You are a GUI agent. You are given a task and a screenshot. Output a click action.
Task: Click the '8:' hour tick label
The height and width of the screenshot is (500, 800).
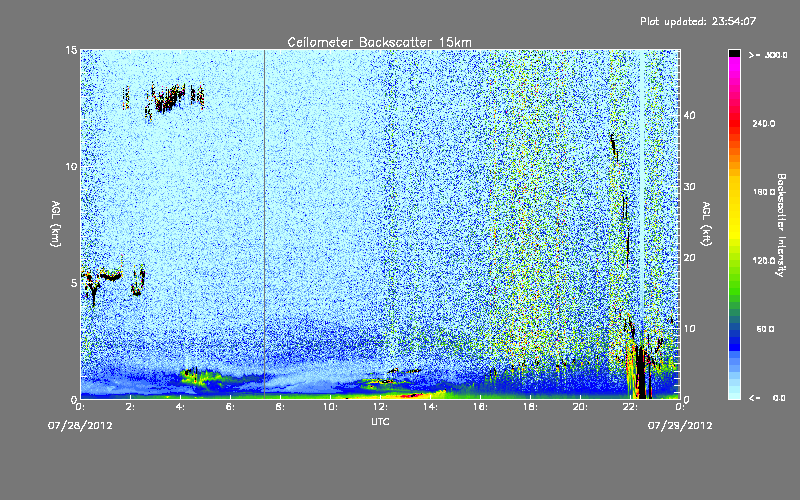point(281,407)
